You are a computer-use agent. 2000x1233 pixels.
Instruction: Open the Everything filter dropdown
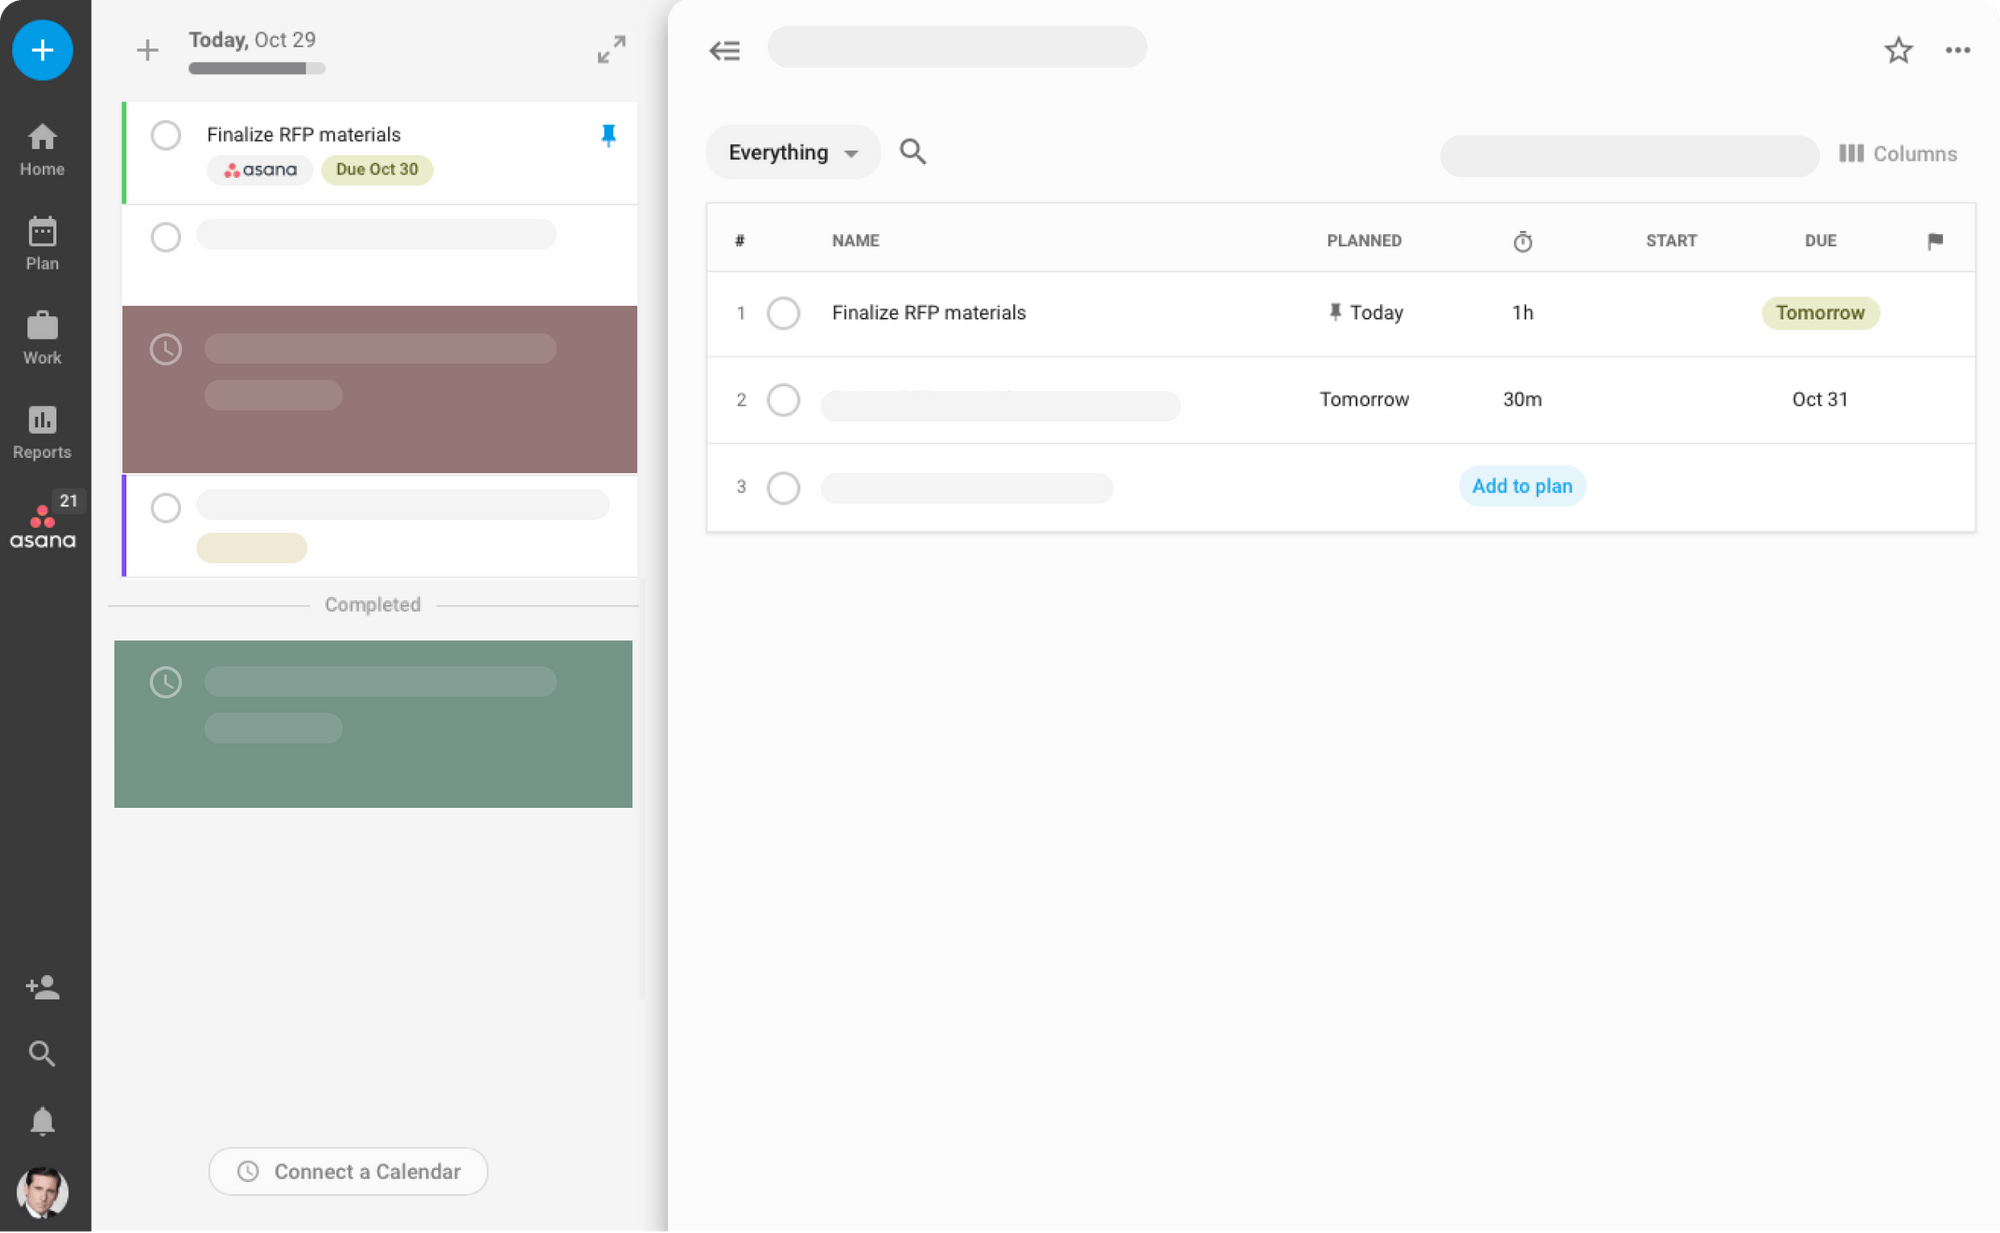pos(792,152)
